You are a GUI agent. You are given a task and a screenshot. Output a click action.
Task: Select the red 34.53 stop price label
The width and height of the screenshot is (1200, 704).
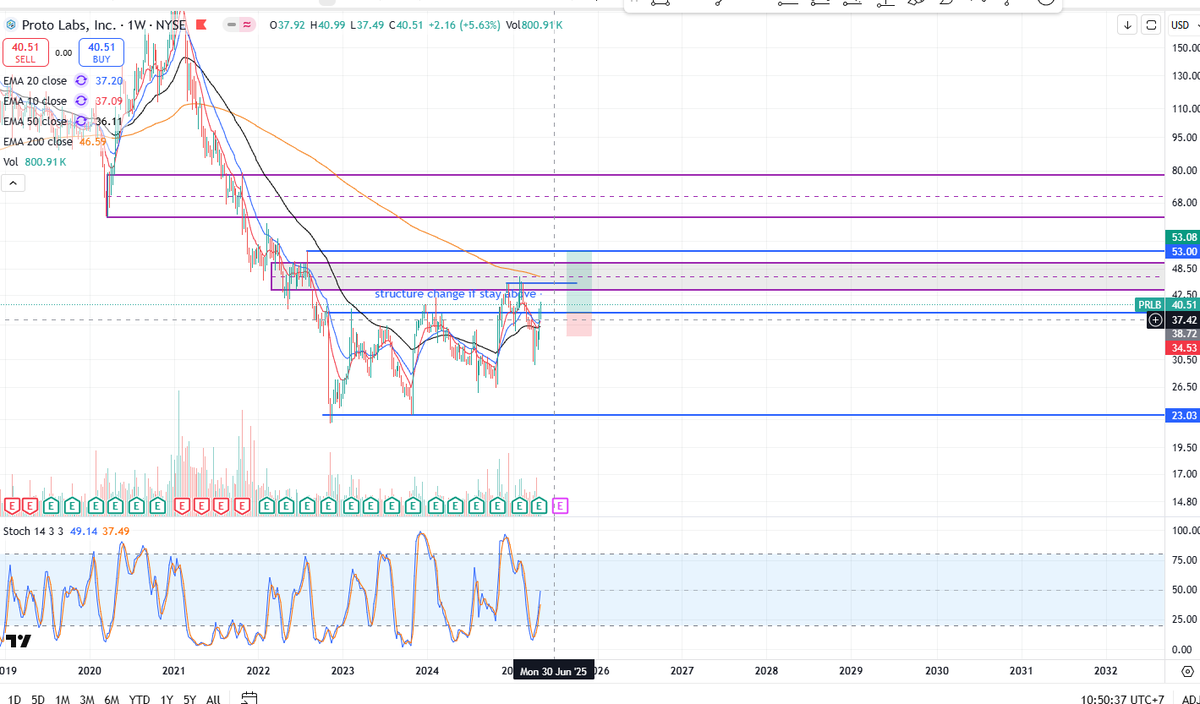1183,347
